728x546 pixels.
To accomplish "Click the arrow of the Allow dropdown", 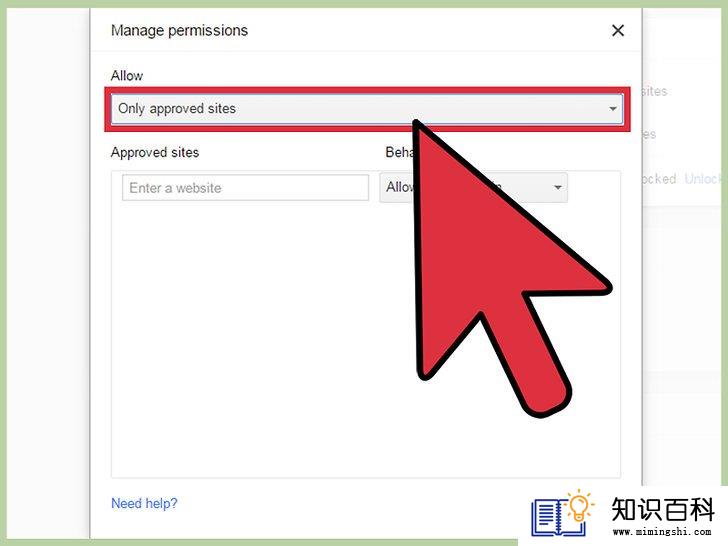I will point(613,109).
